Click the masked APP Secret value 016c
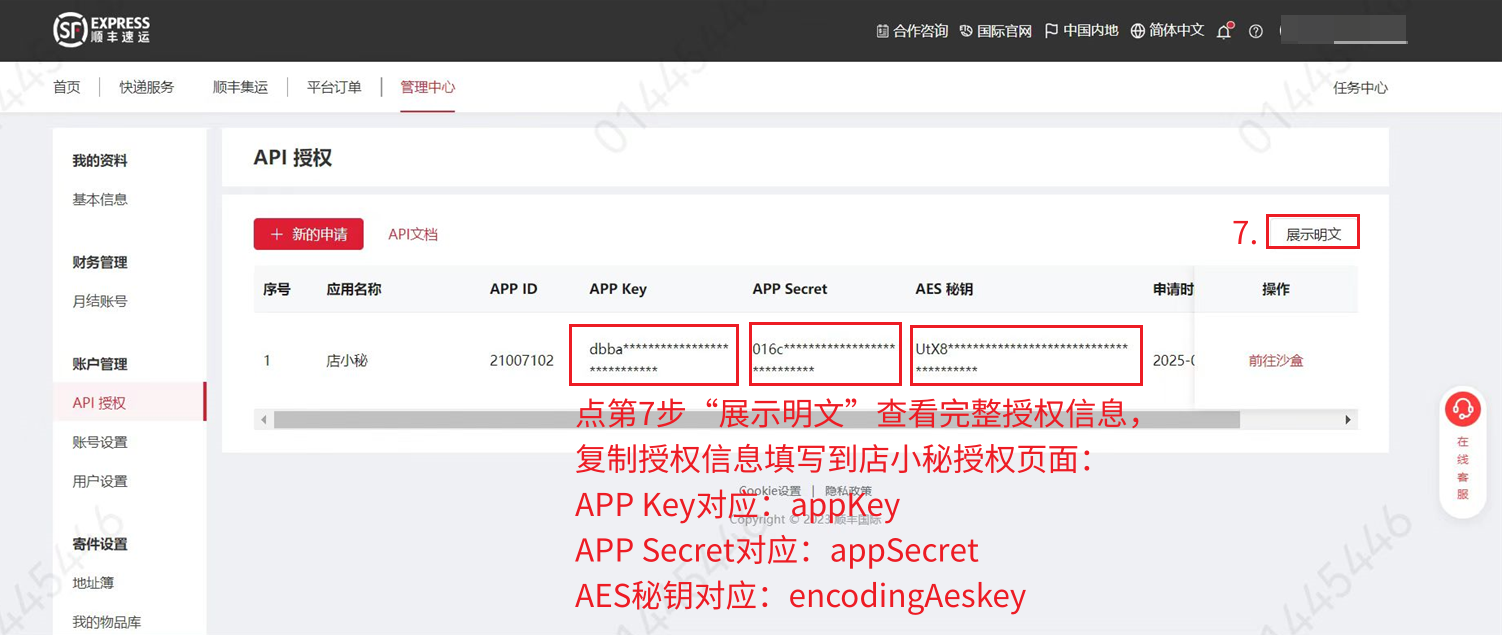Viewport: 1502px width, 640px height. pos(823,359)
